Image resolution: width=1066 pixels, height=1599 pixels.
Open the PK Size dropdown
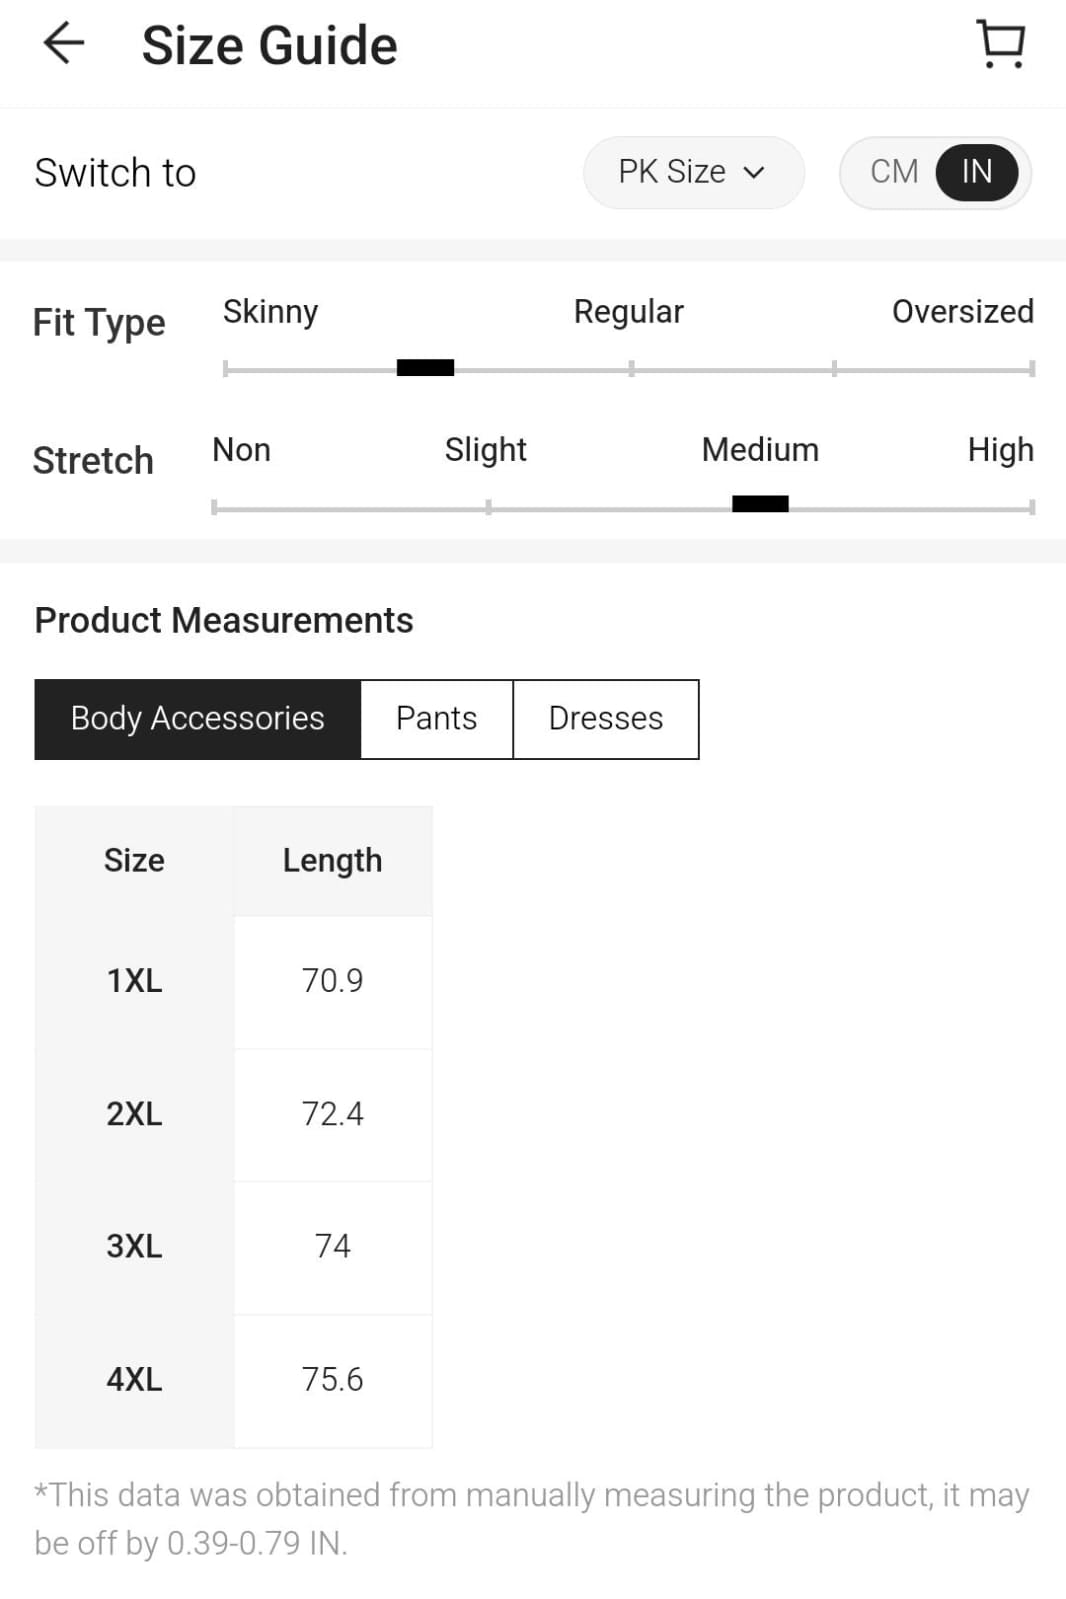(x=693, y=172)
